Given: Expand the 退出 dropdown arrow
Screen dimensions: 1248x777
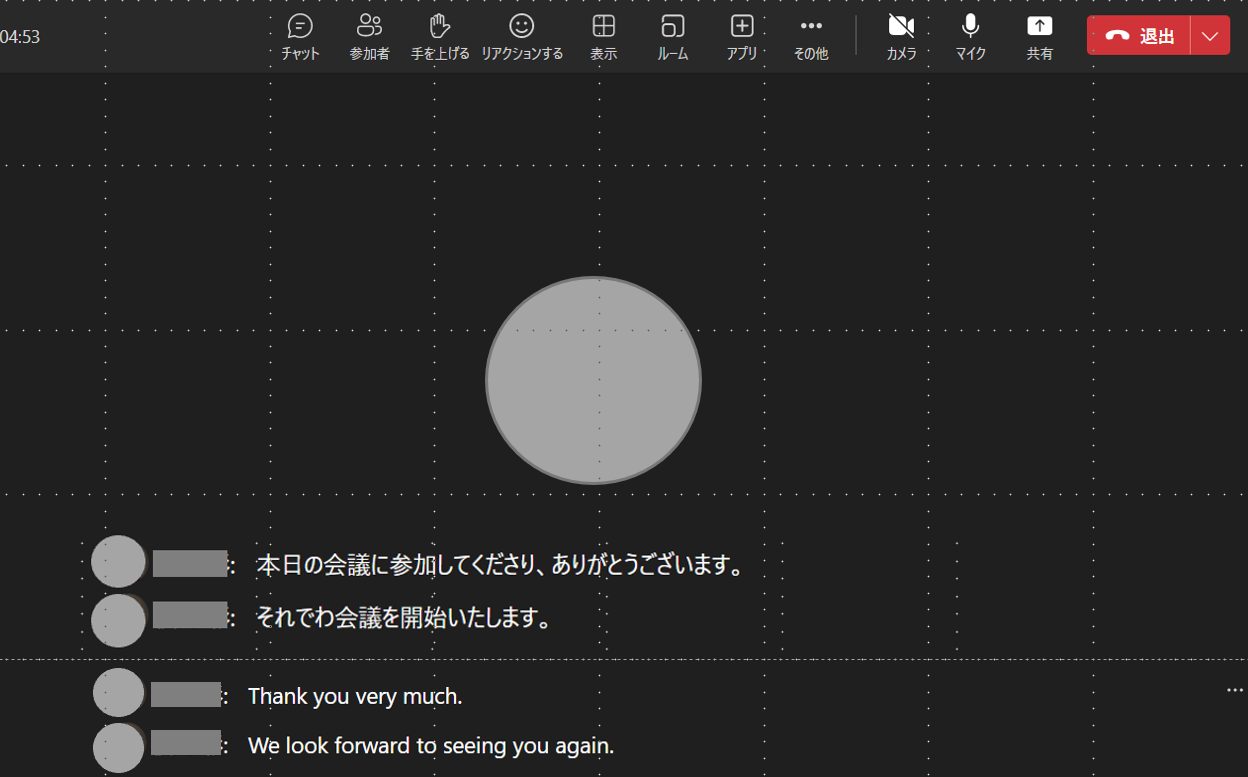Looking at the screenshot, I should [x=1210, y=36].
